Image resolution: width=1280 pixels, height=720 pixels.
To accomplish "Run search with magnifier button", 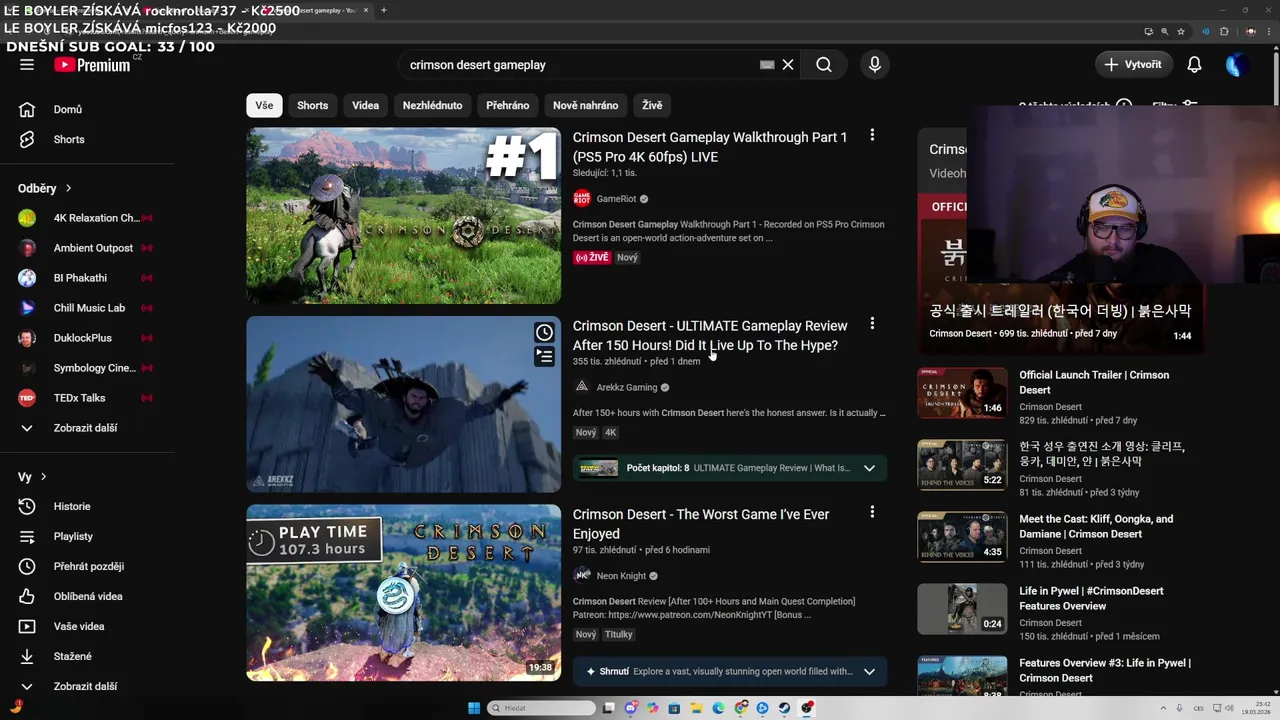I will click(823, 65).
